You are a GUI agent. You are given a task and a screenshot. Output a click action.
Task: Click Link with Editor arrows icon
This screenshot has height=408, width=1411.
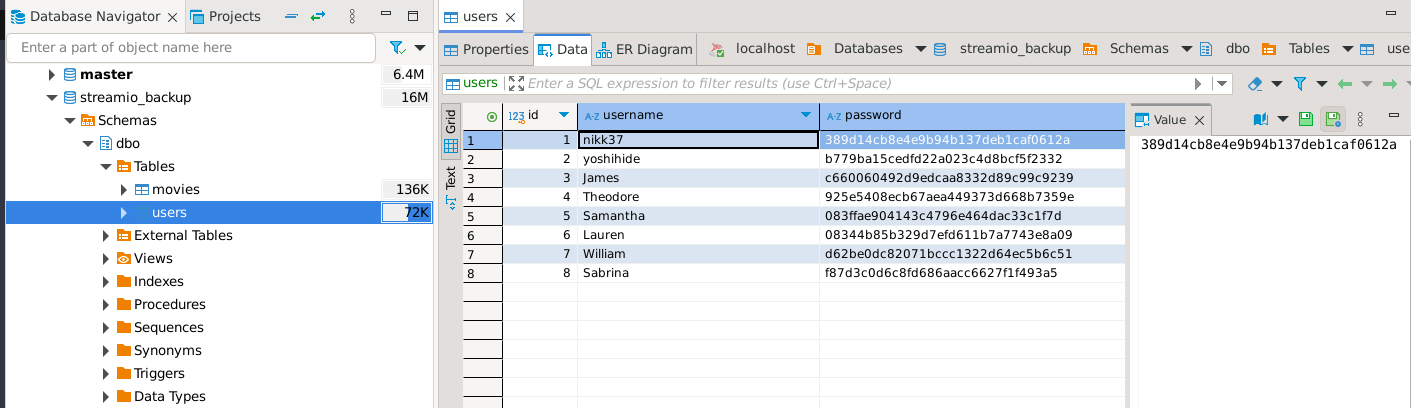[x=318, y=17]
